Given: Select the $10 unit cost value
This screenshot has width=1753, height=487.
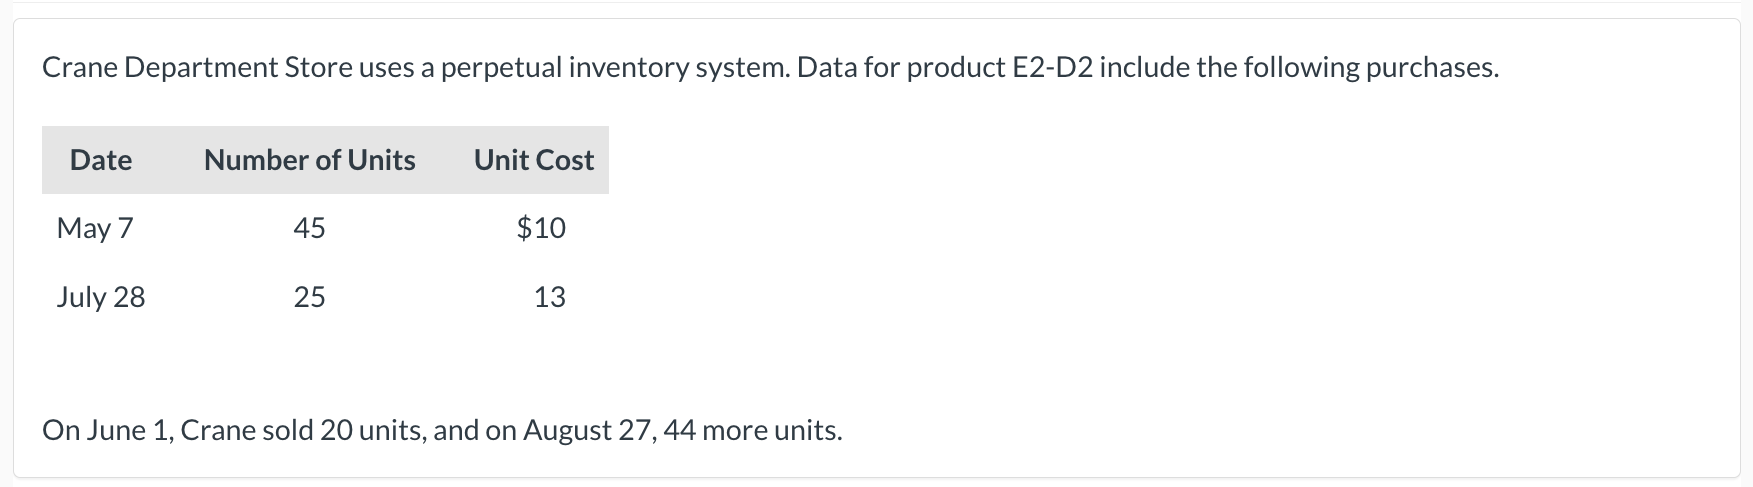Looking at the screenshot, I should 541,228.
